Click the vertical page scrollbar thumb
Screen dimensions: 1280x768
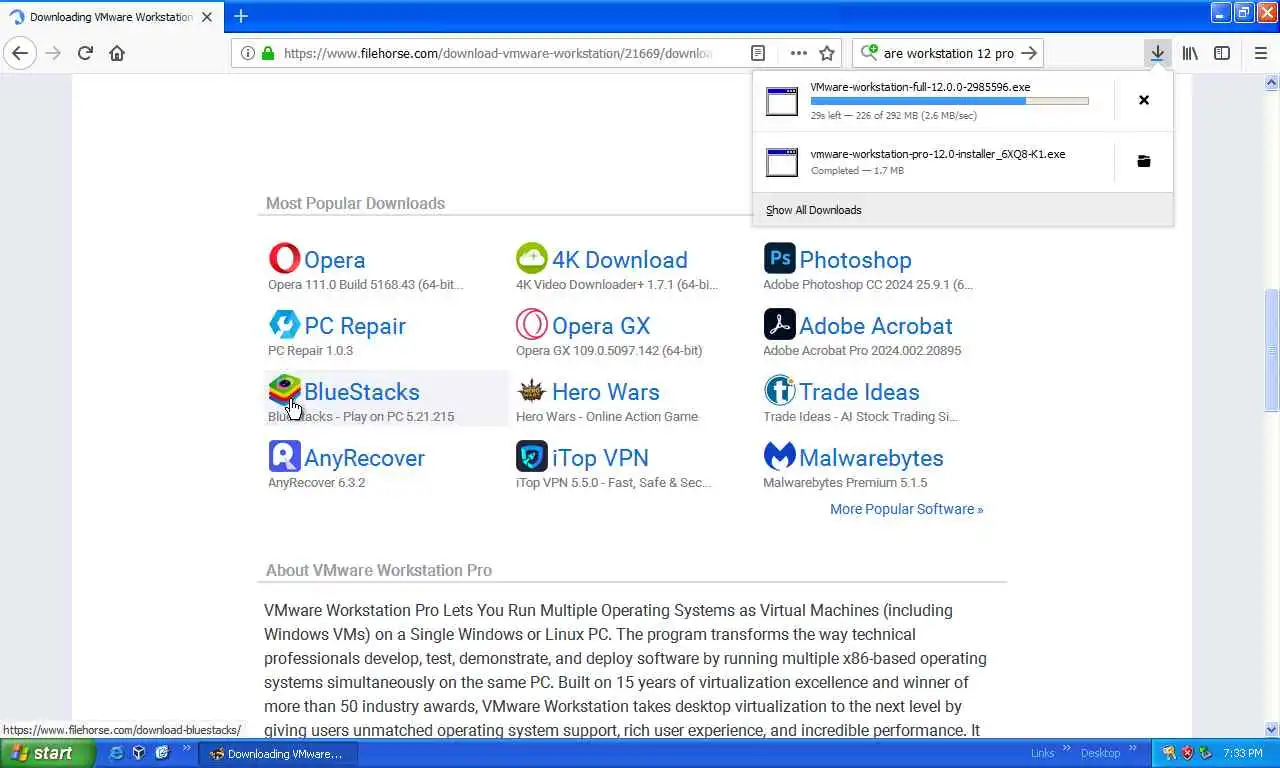click(1272, 349)
